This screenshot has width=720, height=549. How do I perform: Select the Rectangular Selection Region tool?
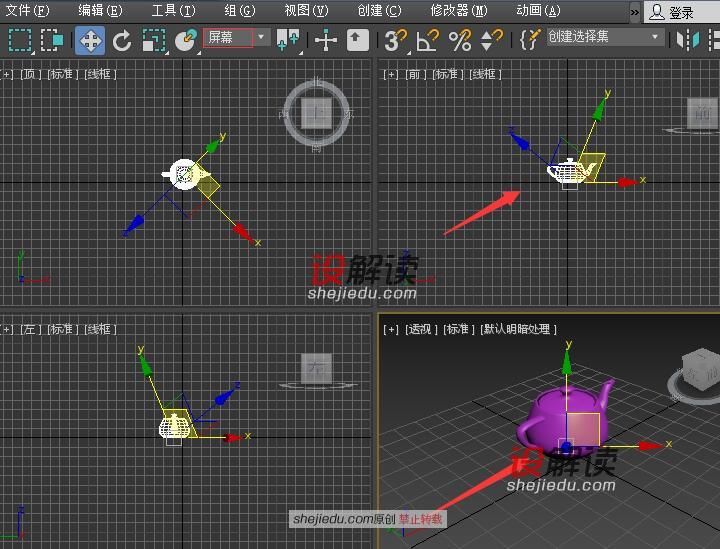coord(20,40)
